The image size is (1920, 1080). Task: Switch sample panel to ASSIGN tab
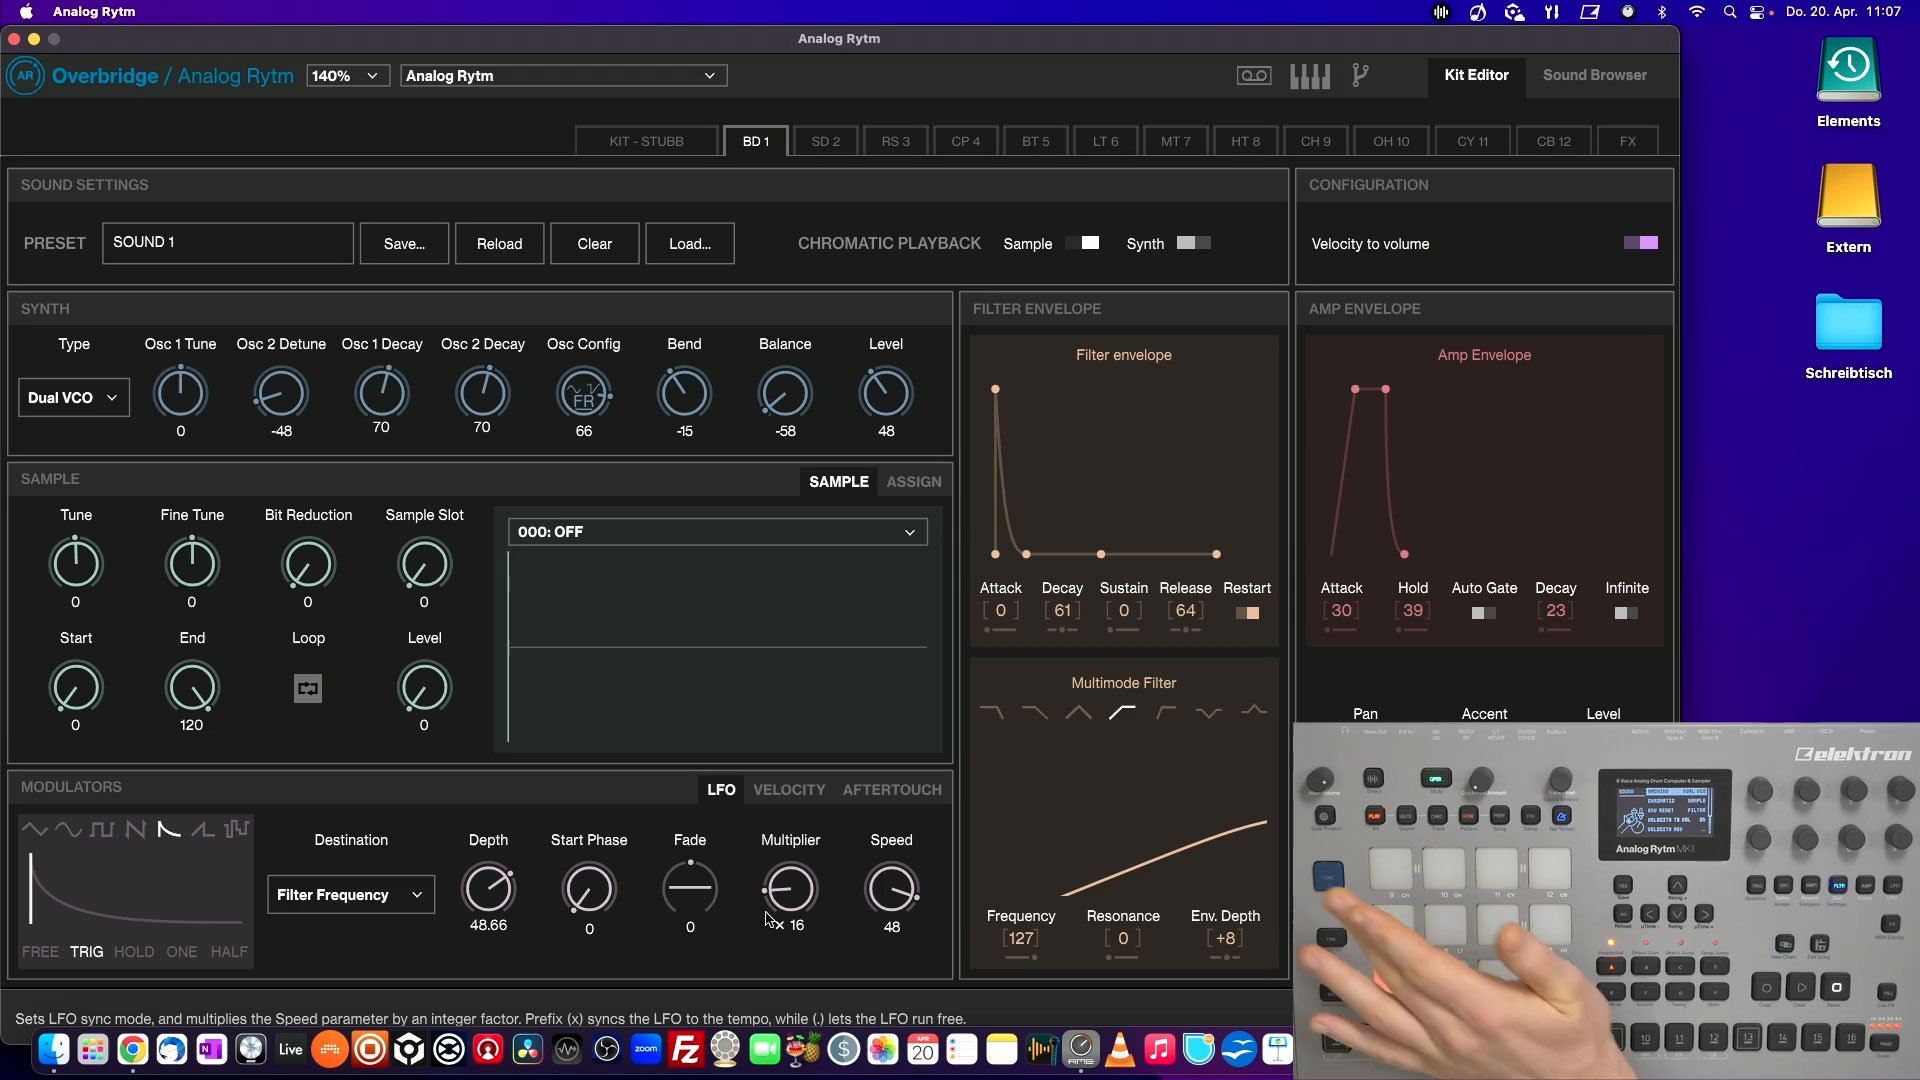tap(914, 482)
